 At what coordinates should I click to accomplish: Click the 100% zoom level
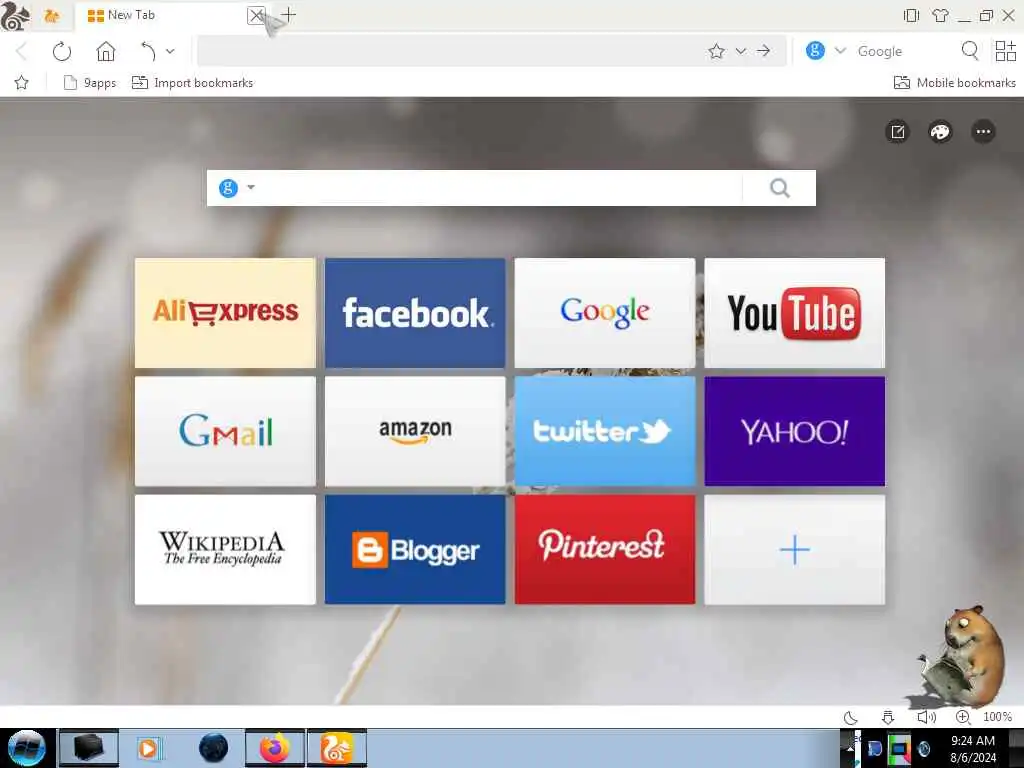coord(997,717)
